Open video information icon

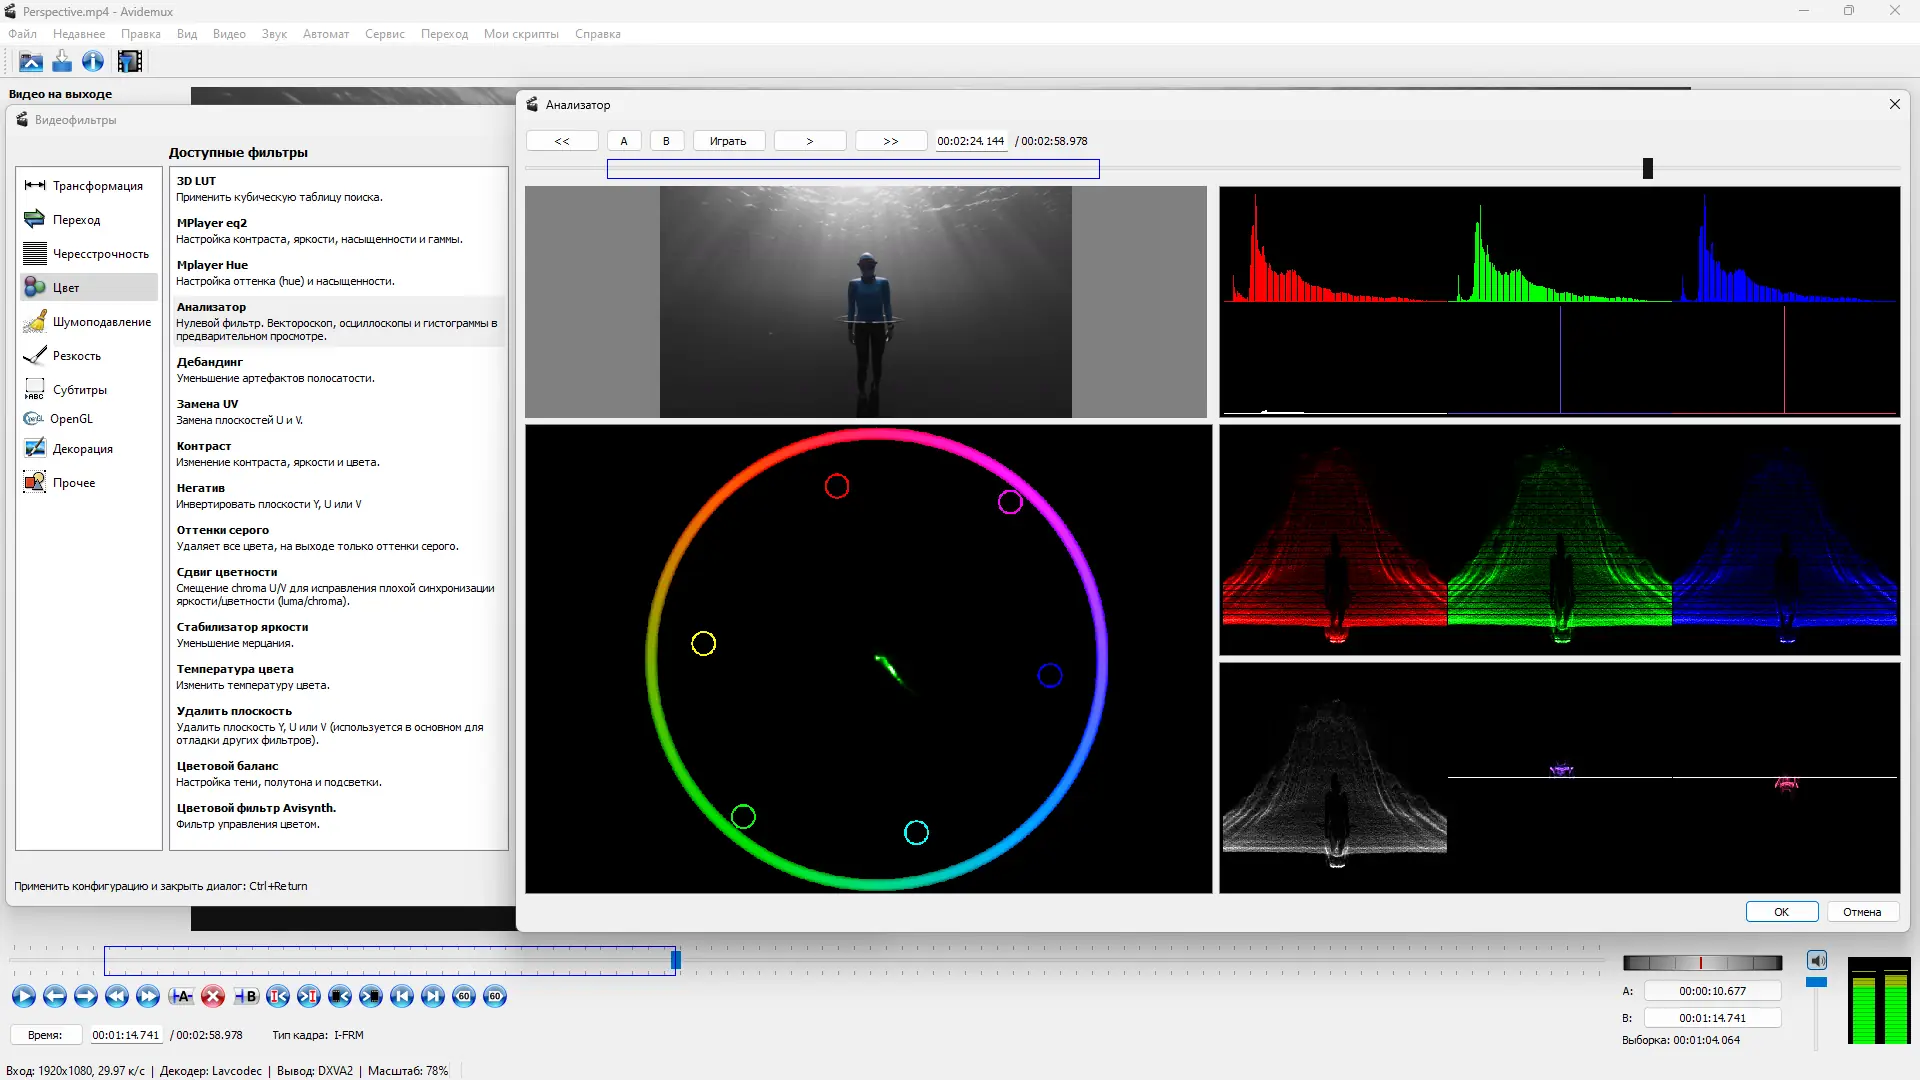pos(93,62)
